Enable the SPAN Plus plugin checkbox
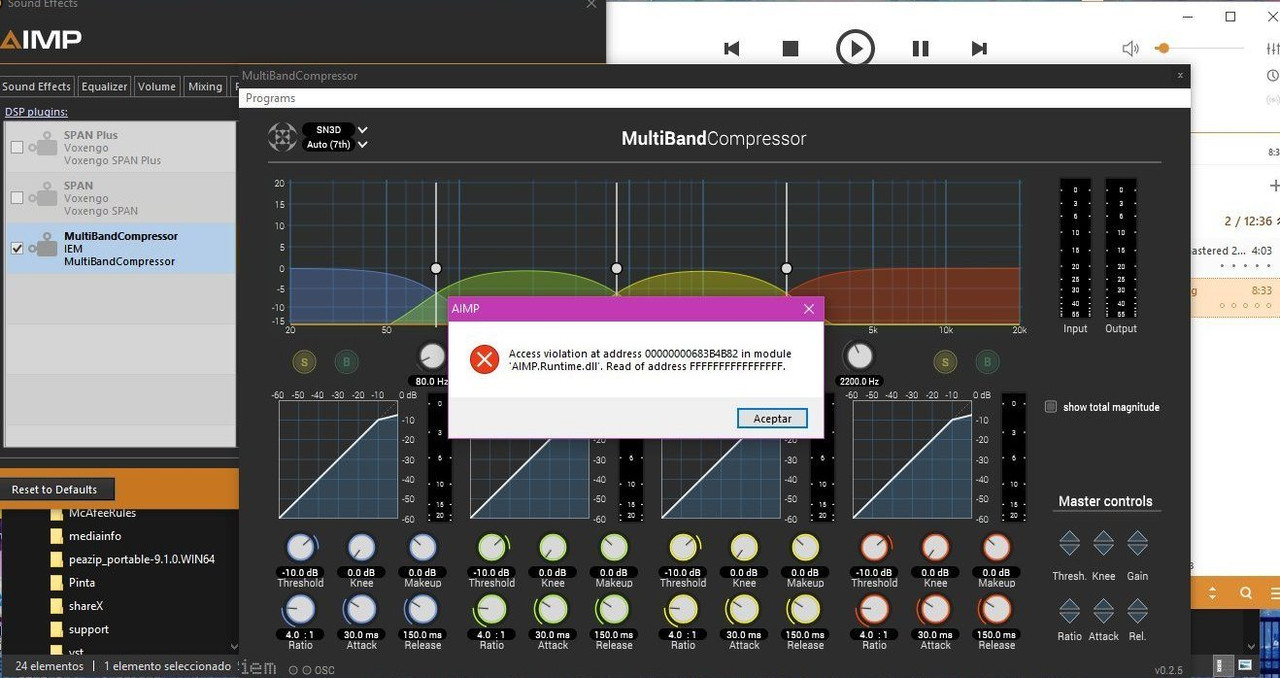Viewport: 1280px width, 678px height. (x=16, y=147)
